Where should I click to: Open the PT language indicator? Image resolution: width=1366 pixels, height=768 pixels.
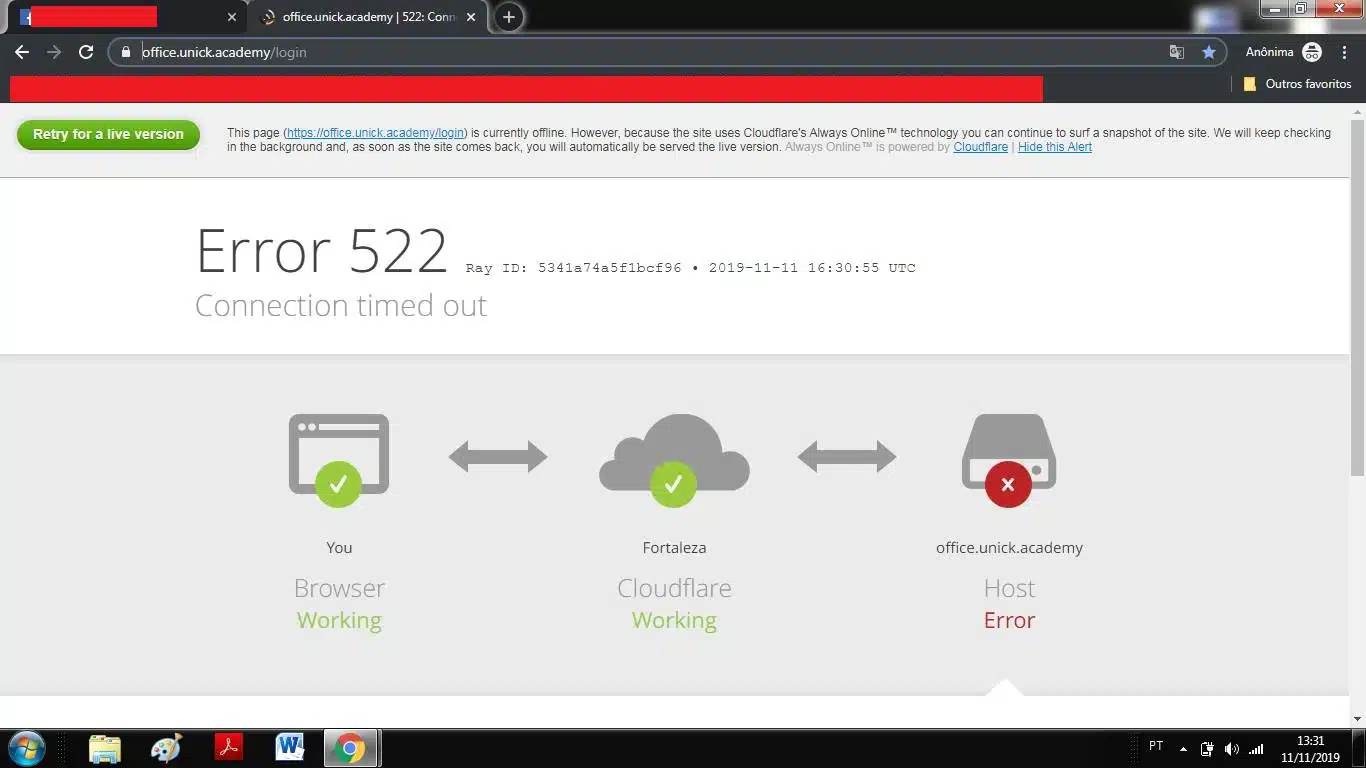pyautogui.click(x=1156, y=746)
